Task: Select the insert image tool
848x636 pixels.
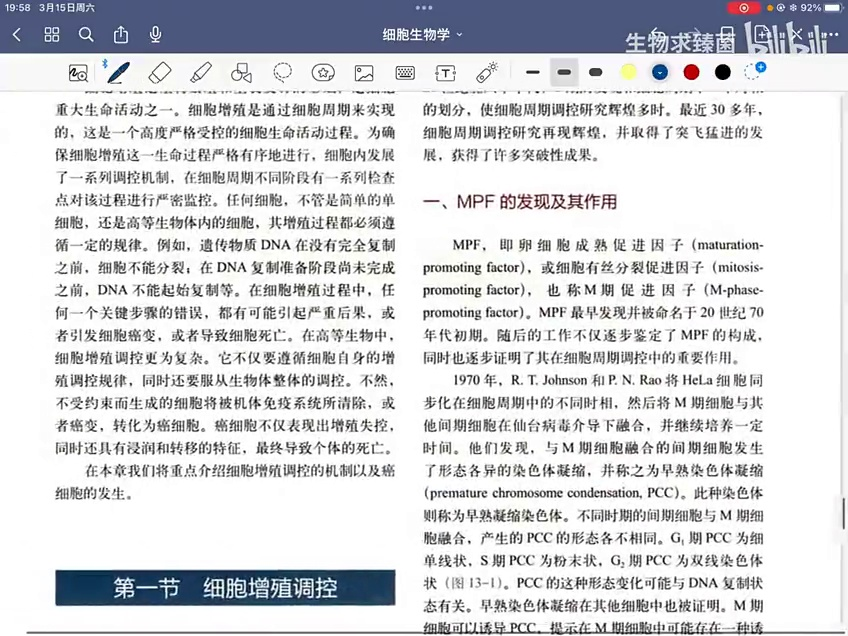Action: pyautogui.click(x=364, y=73)
